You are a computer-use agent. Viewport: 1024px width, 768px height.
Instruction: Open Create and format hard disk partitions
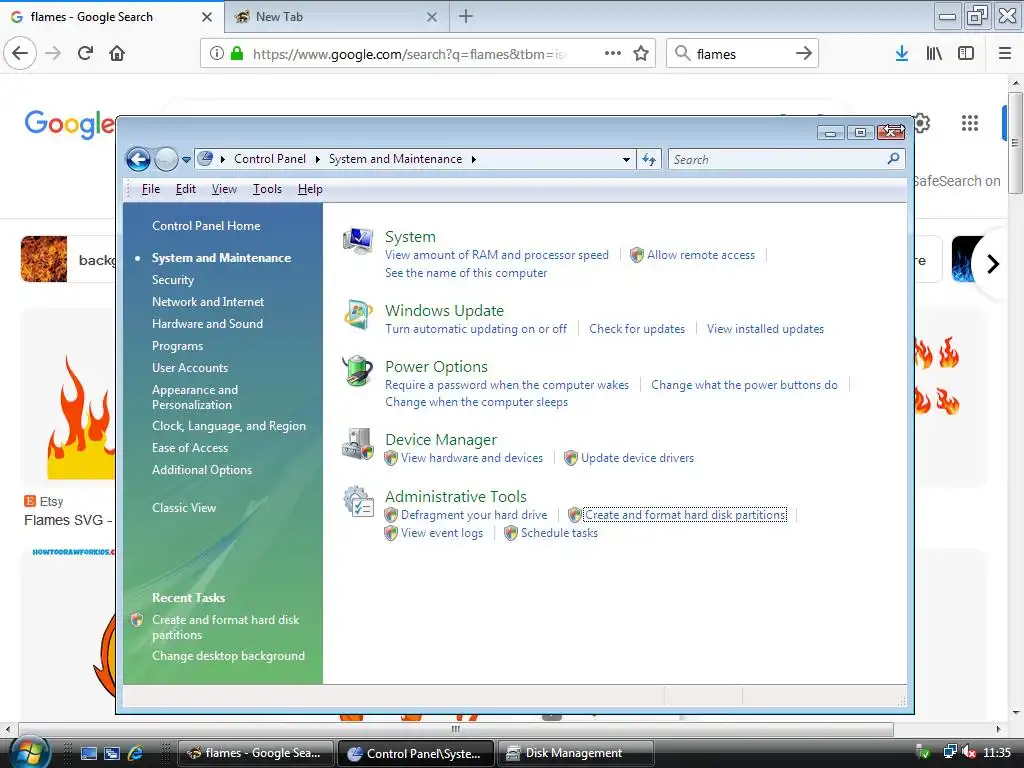coord(685,515)
